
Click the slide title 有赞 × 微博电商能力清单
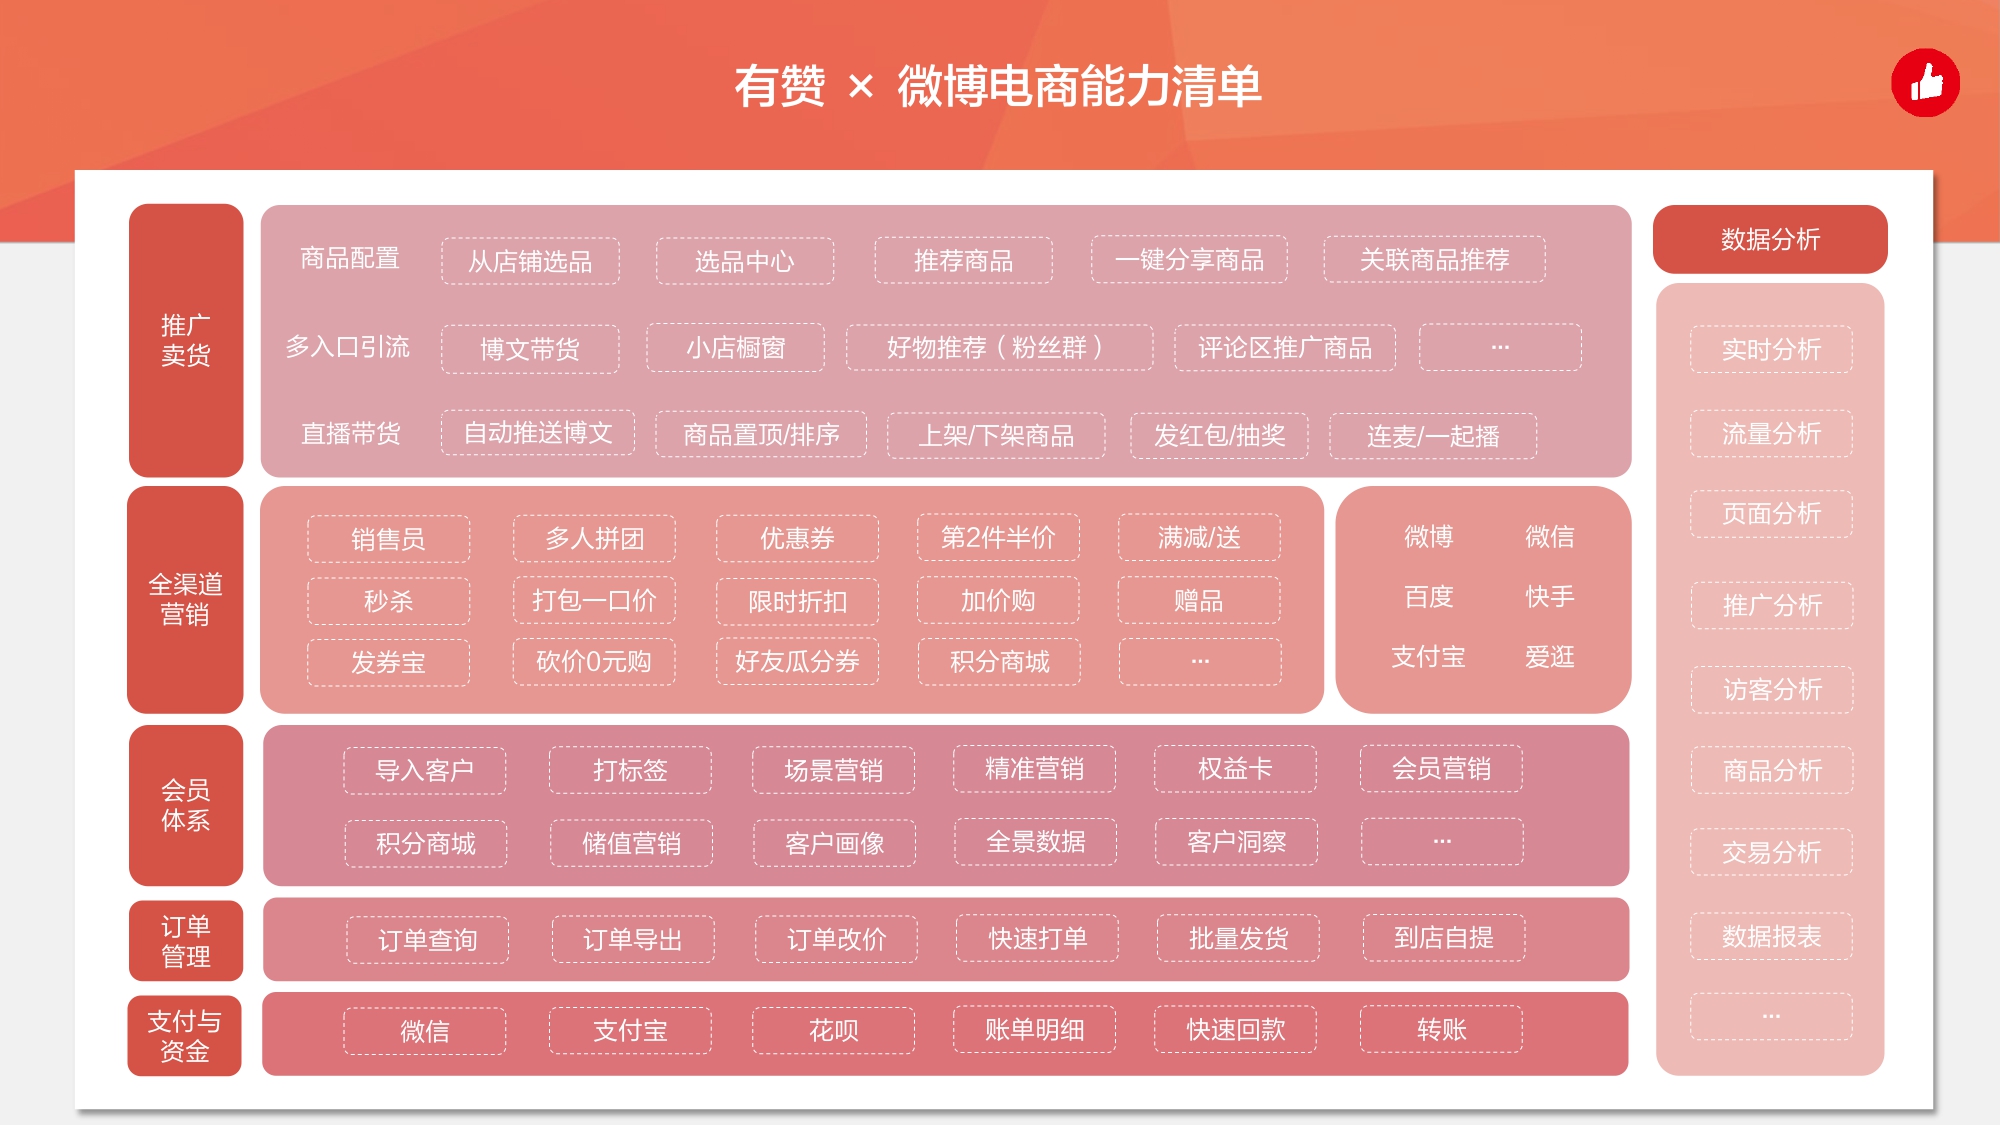[998, 86]
